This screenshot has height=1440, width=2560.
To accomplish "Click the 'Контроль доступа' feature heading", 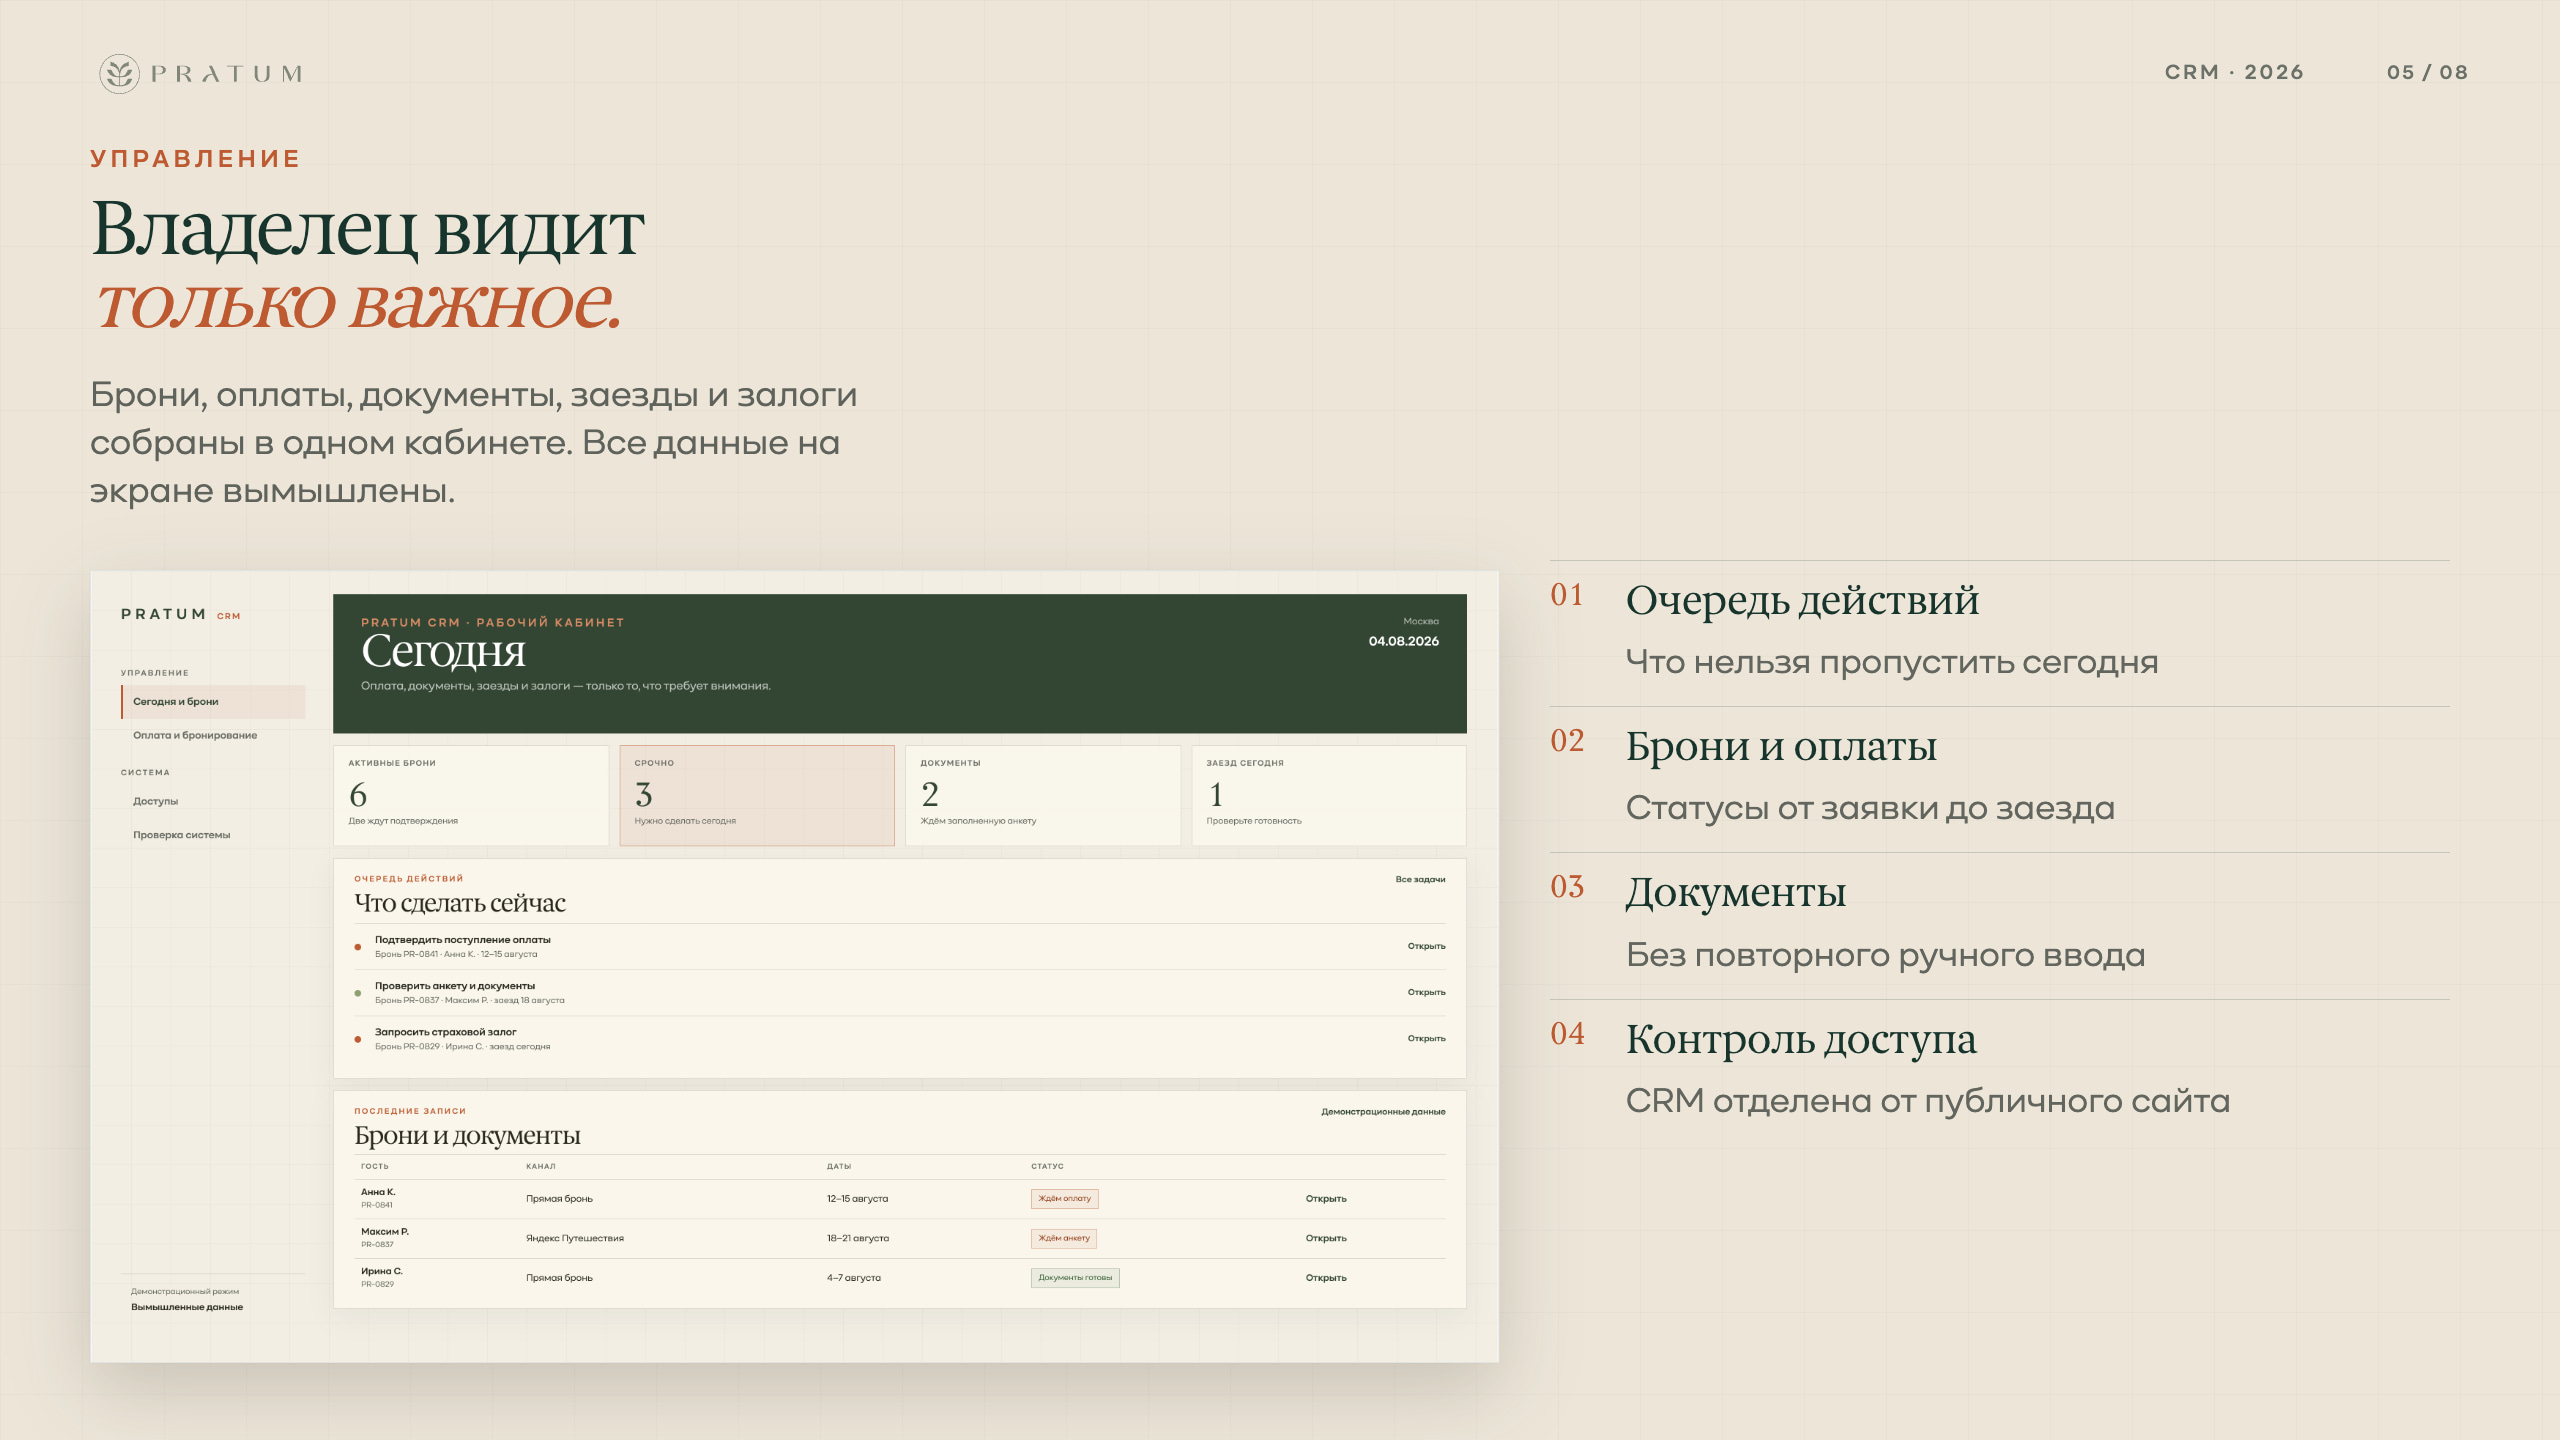I will [1801, 1039].
